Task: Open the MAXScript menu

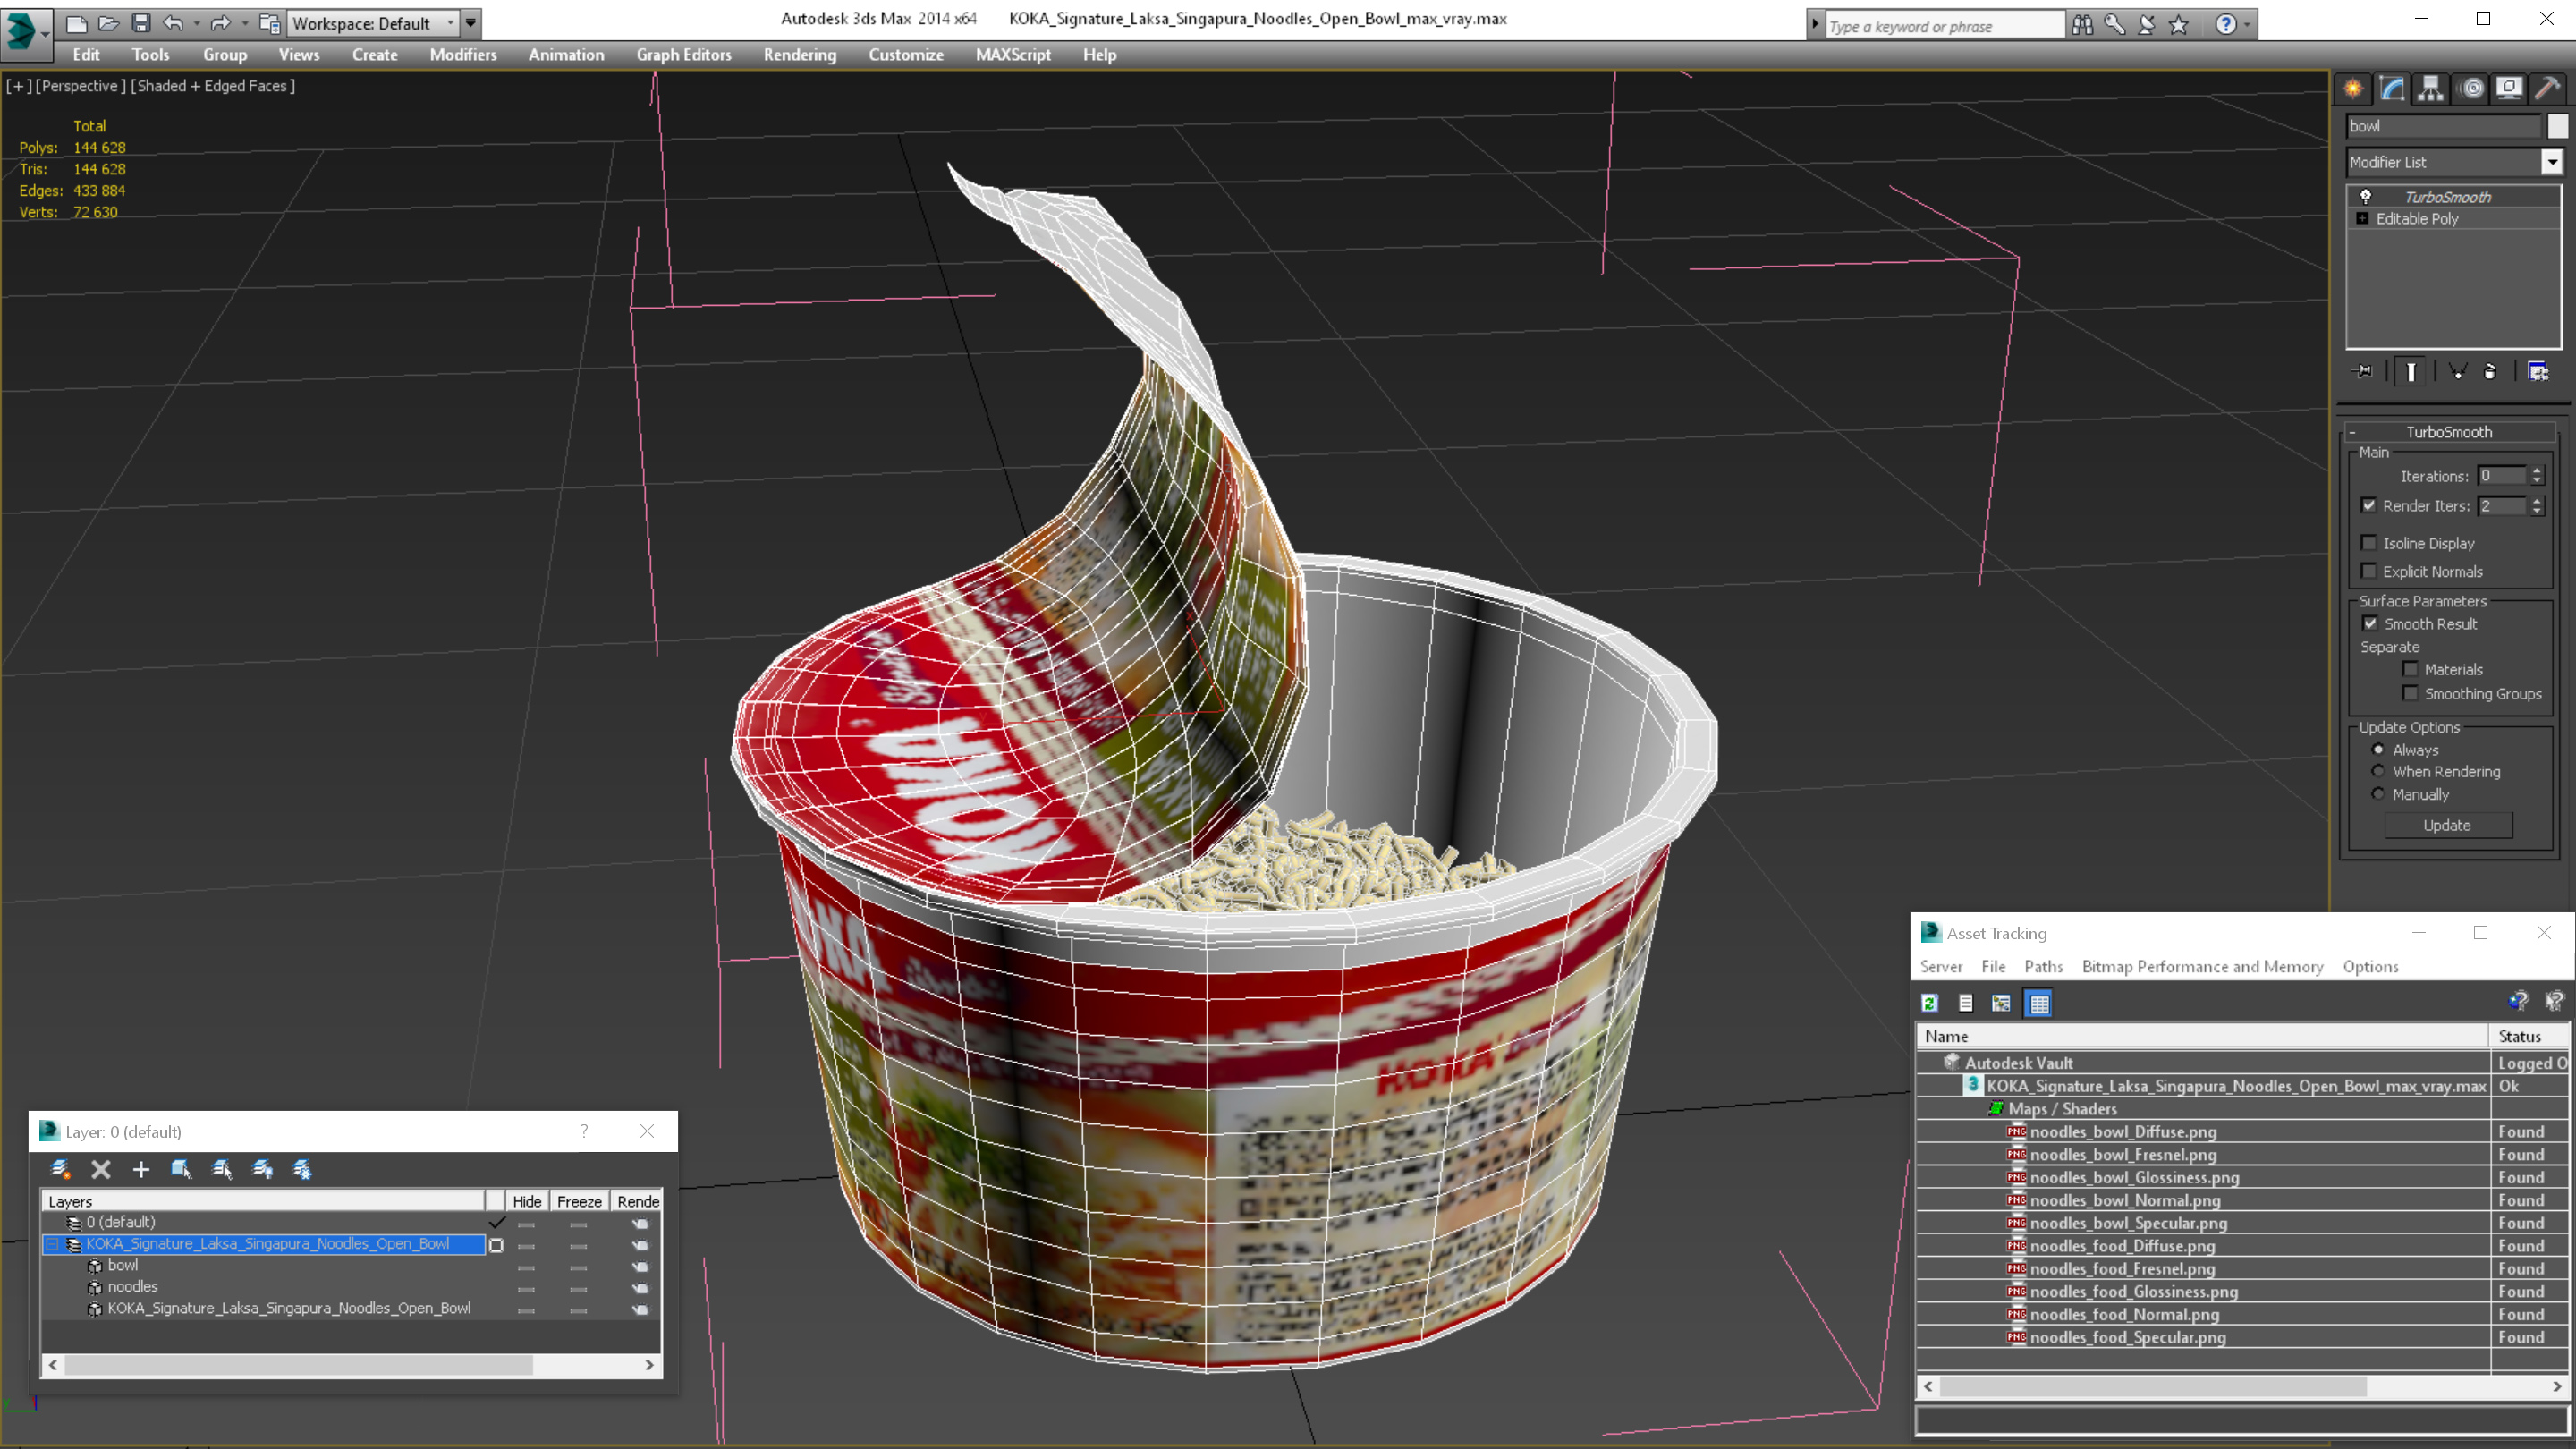Action: (x=1013, y=55)
